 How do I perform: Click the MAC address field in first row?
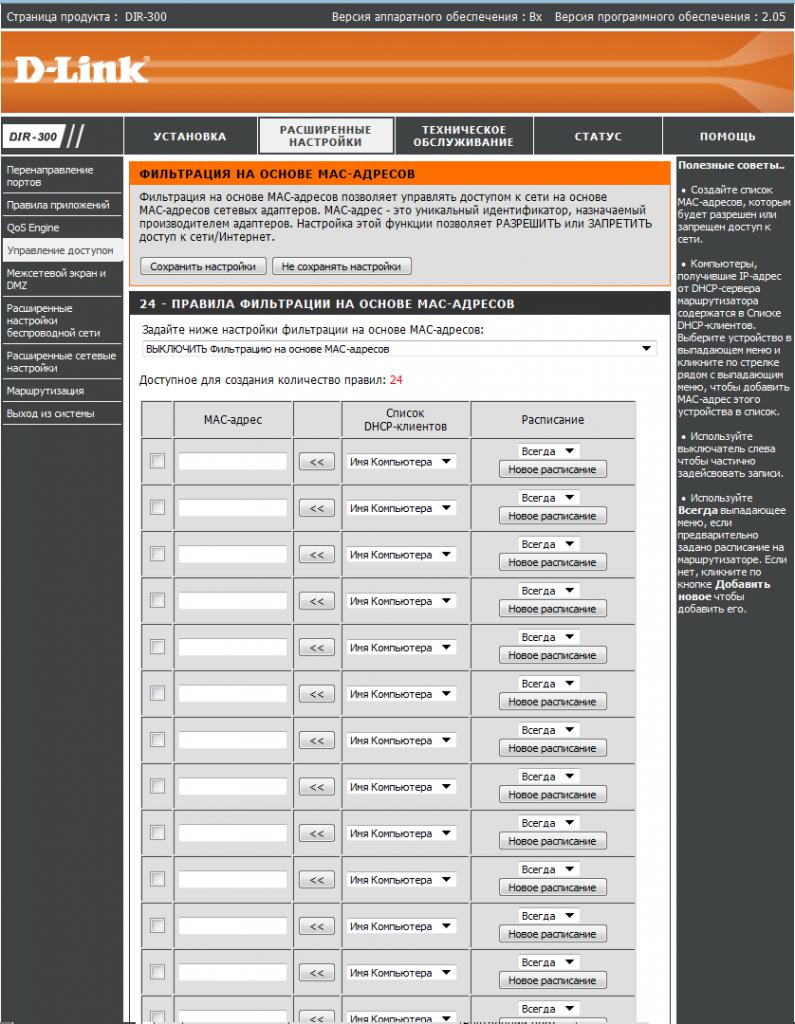233,462
